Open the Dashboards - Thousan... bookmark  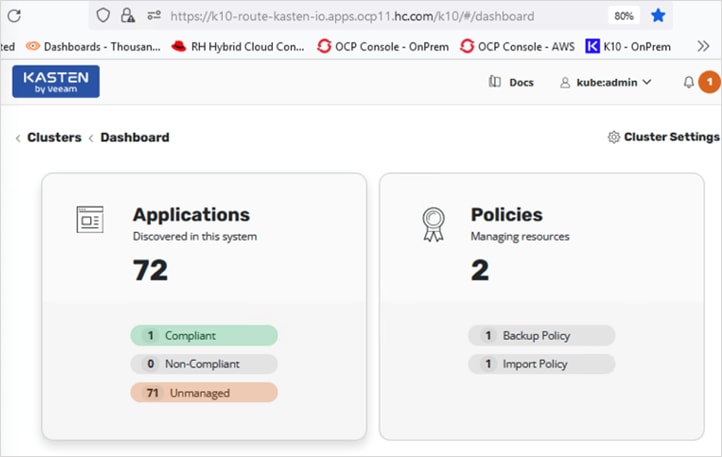coord(93,47)
